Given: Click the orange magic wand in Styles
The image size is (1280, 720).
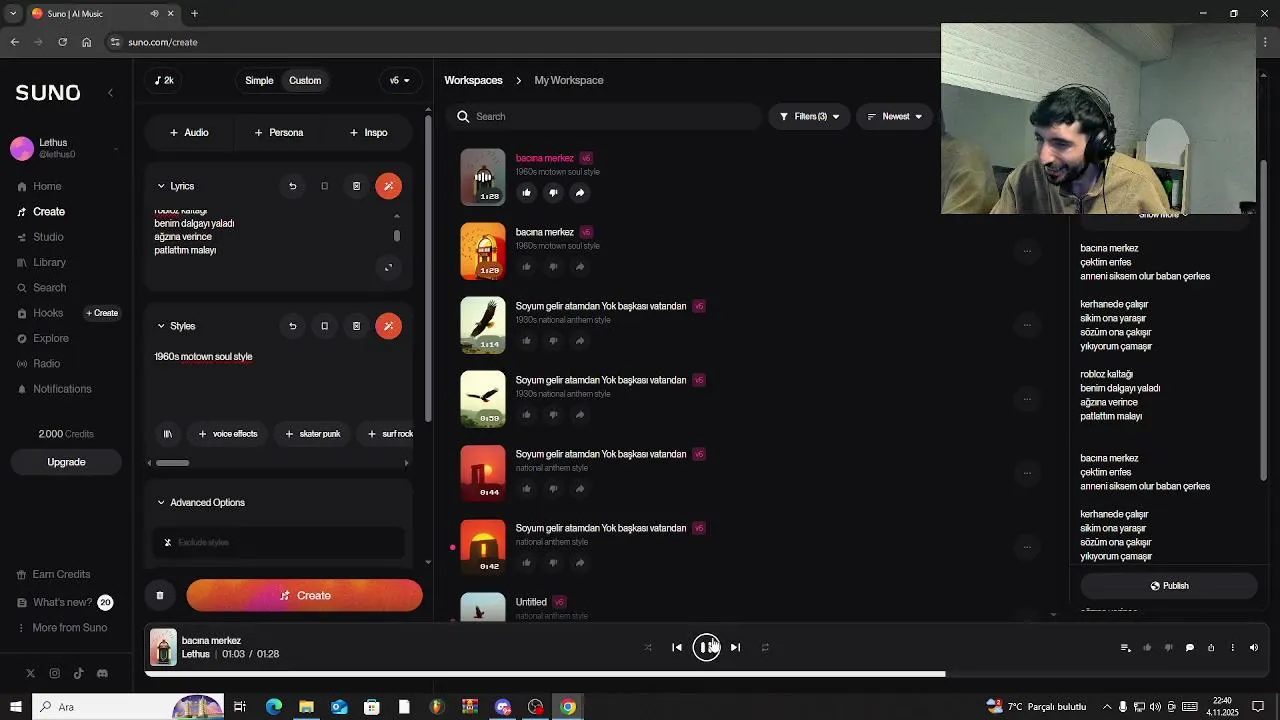Looking at the screenshot, I should point(389,326).
